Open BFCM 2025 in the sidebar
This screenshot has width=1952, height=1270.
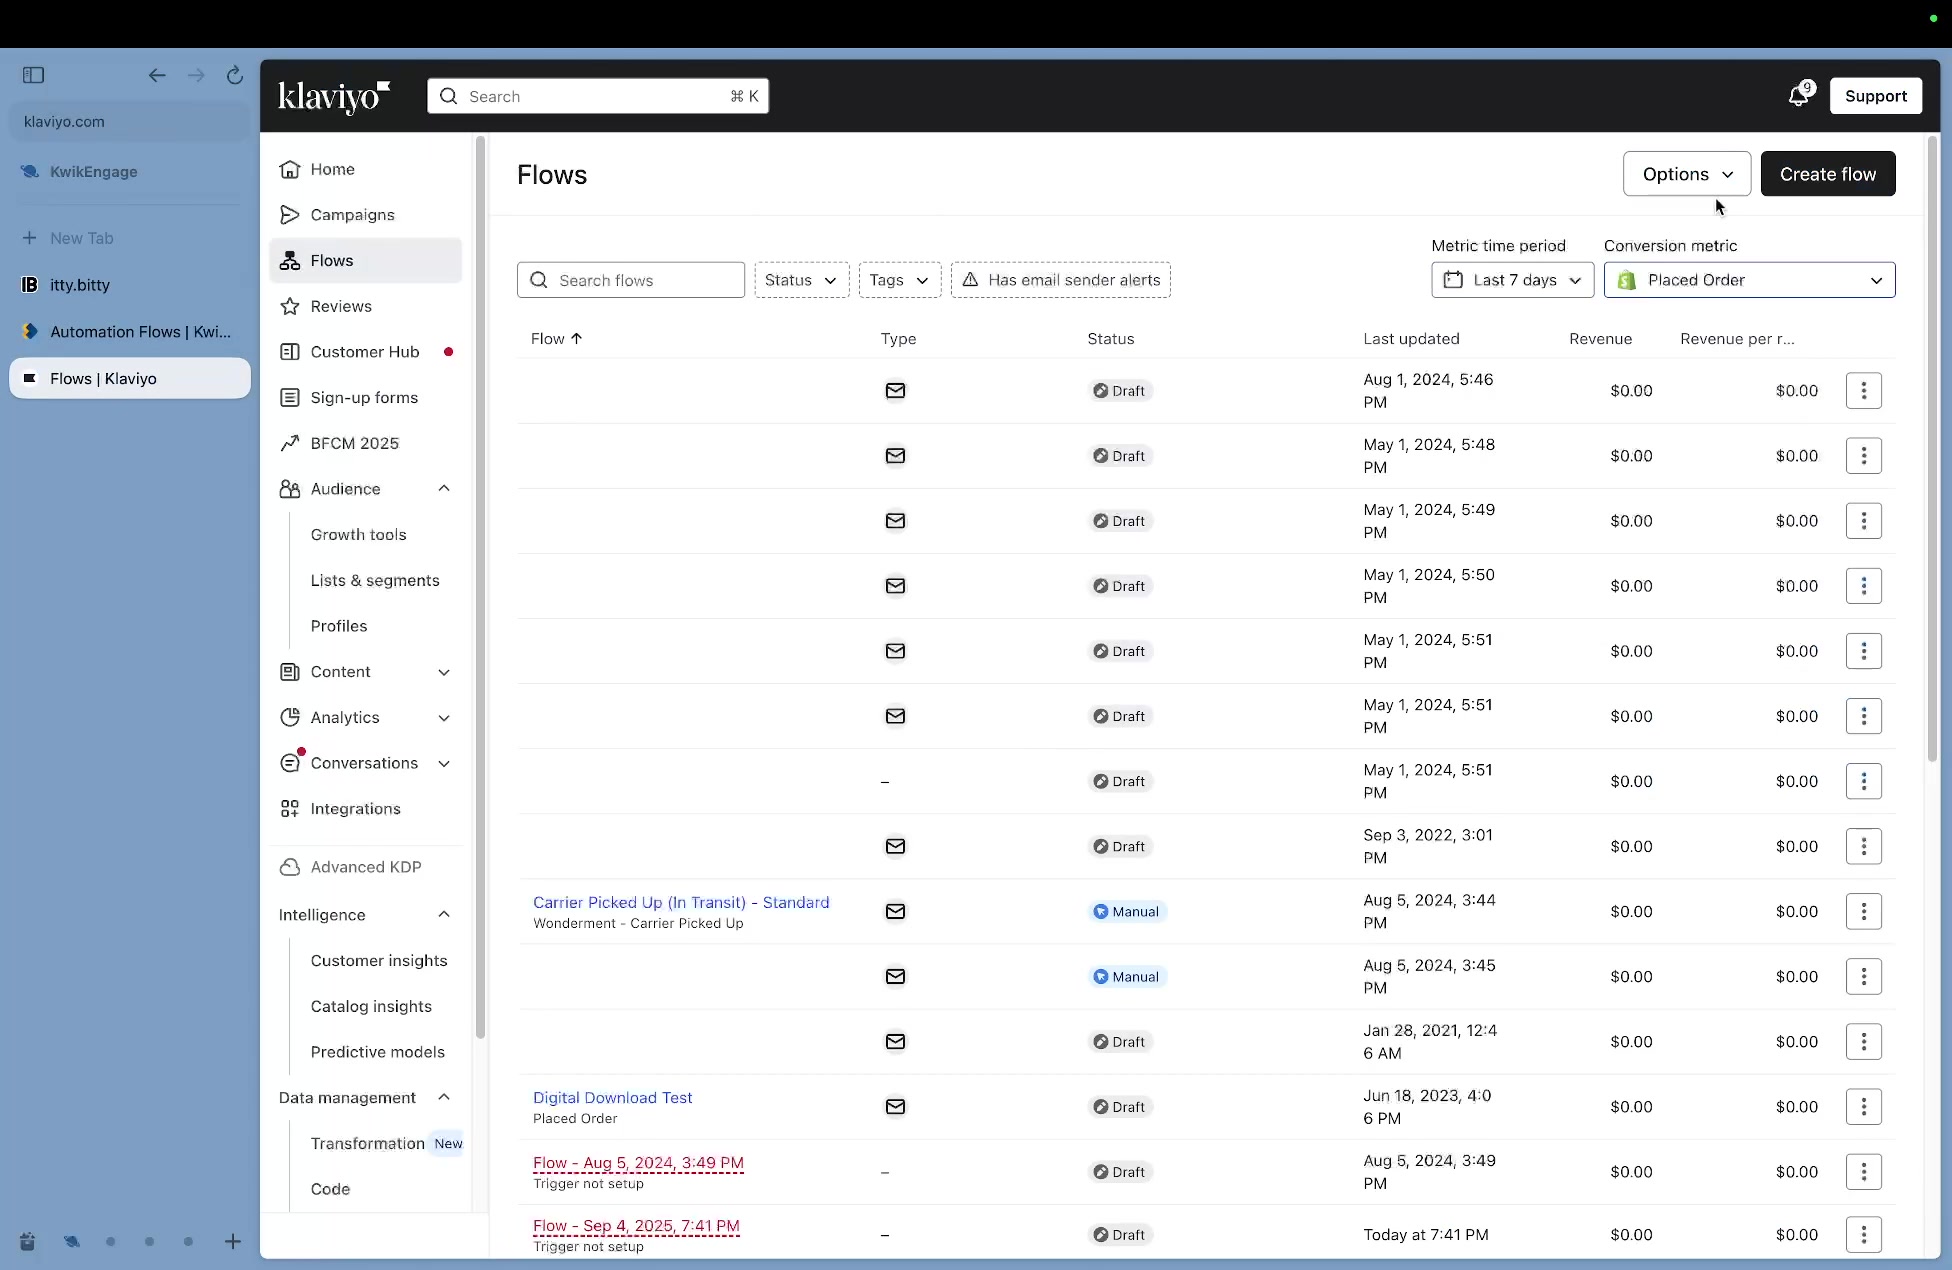point(366,443)
